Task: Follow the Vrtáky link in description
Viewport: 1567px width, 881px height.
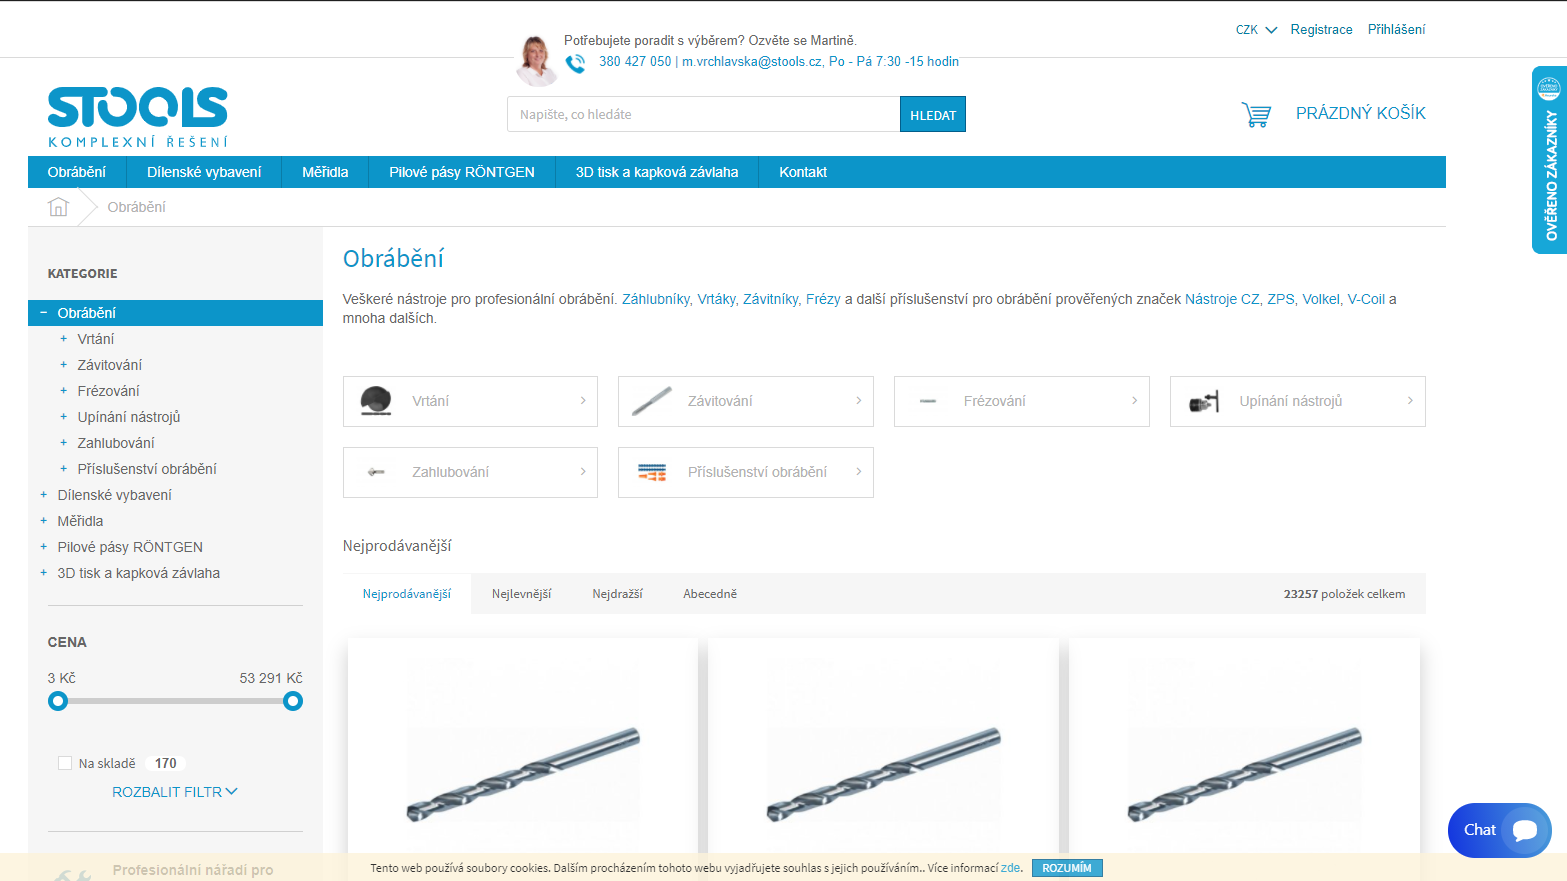Action: (x=717, y=299)
